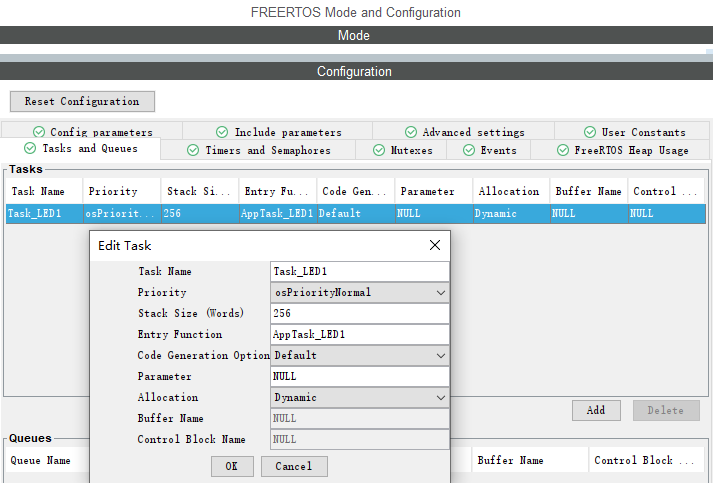
Task: Click the green check icon beside Include parameters
Action: click(222, 132)
